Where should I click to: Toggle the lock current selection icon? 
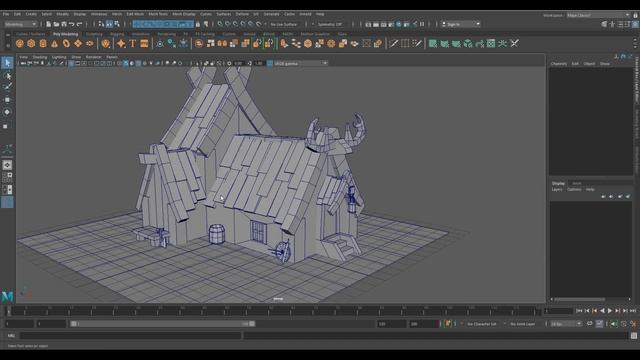[x=198, y=24]
